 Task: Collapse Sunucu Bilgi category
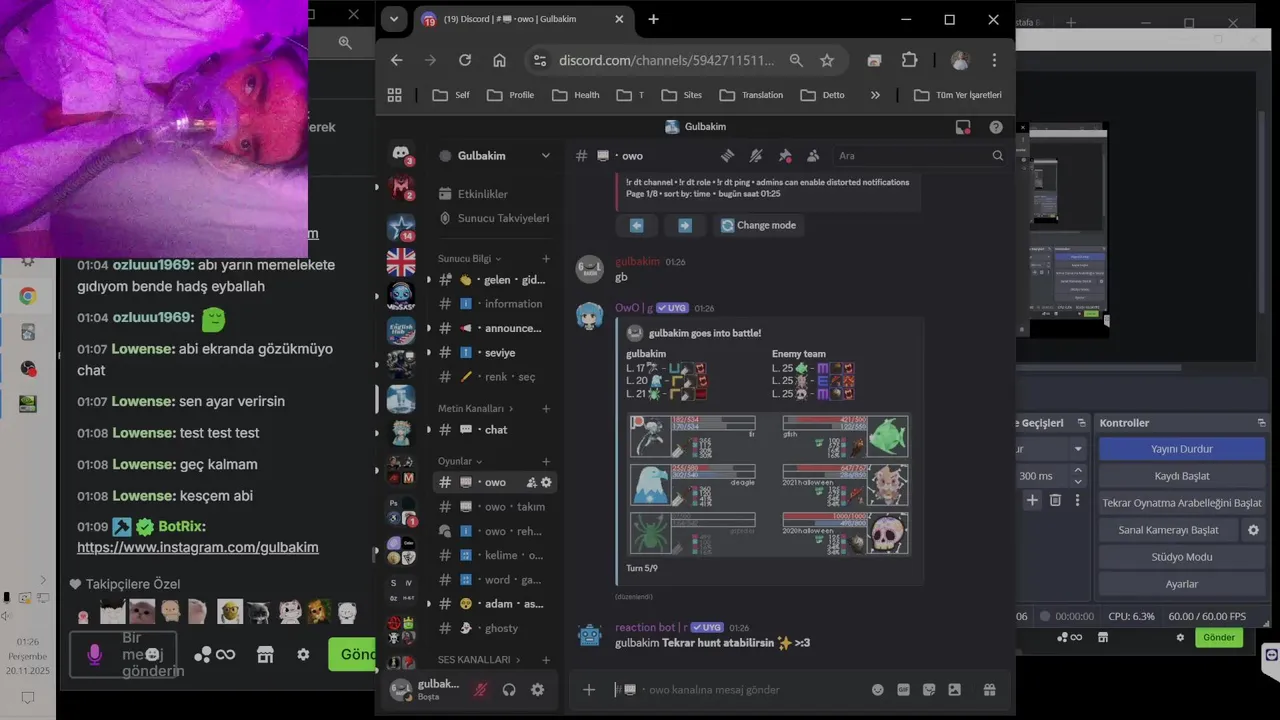469,259
